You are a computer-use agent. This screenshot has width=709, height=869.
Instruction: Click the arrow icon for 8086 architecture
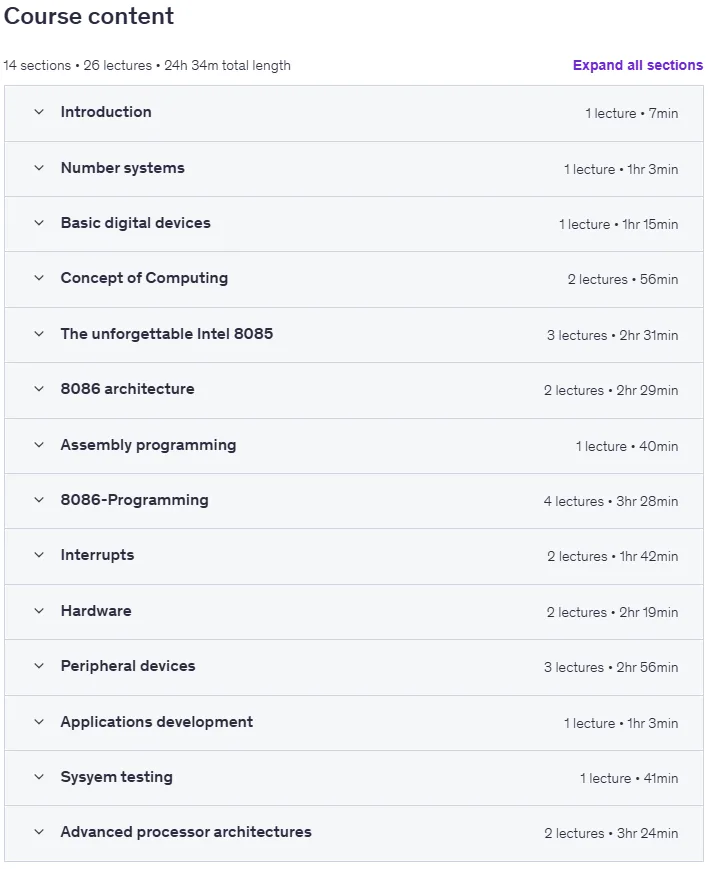39,389
